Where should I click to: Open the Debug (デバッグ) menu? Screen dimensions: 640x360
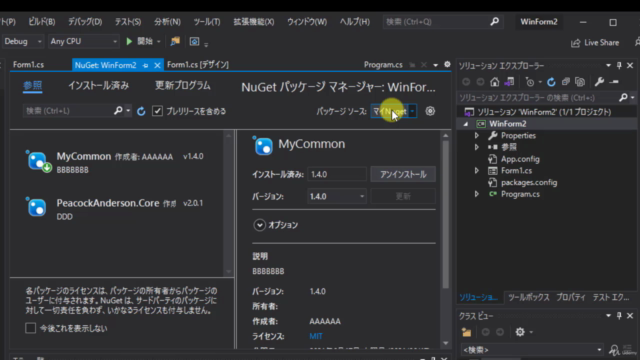click(x=85, y=22)
